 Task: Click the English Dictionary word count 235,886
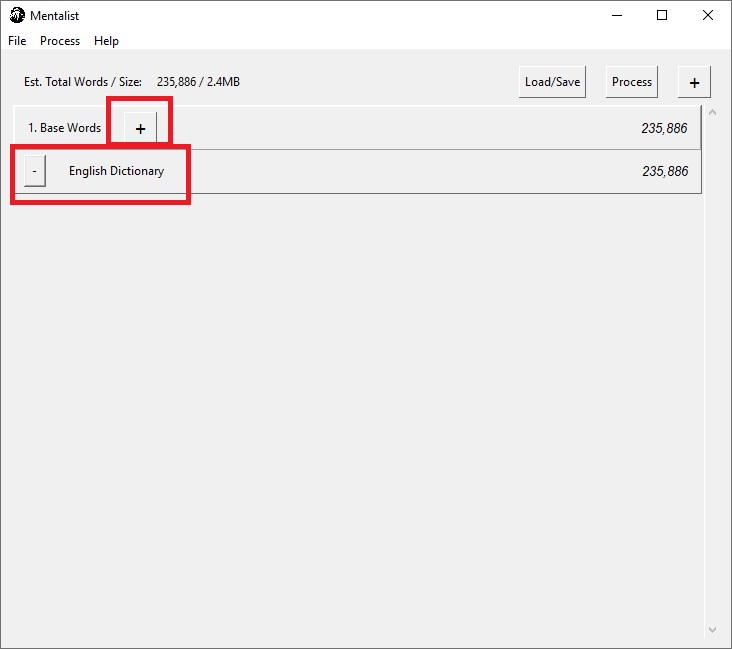[665, 171]
